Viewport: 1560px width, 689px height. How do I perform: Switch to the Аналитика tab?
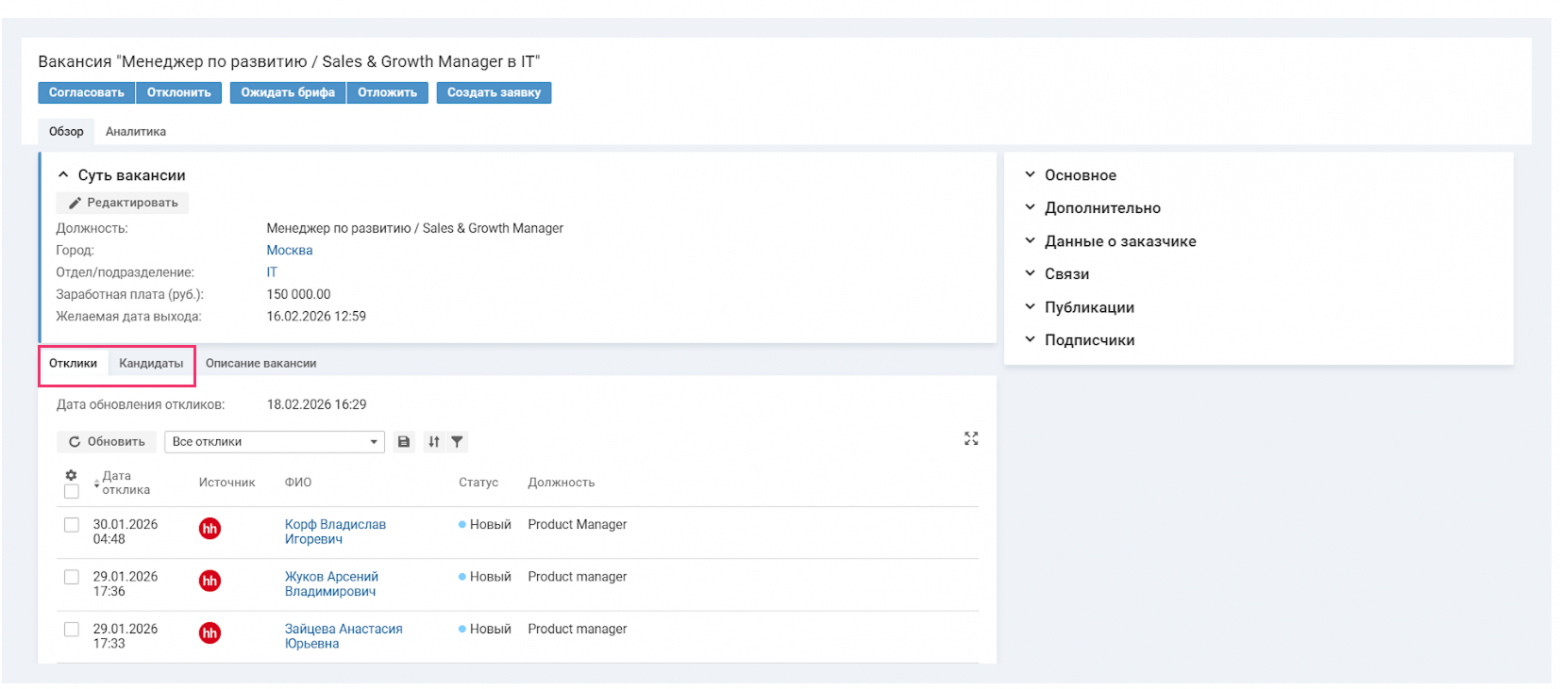click(x=136, y=131)
